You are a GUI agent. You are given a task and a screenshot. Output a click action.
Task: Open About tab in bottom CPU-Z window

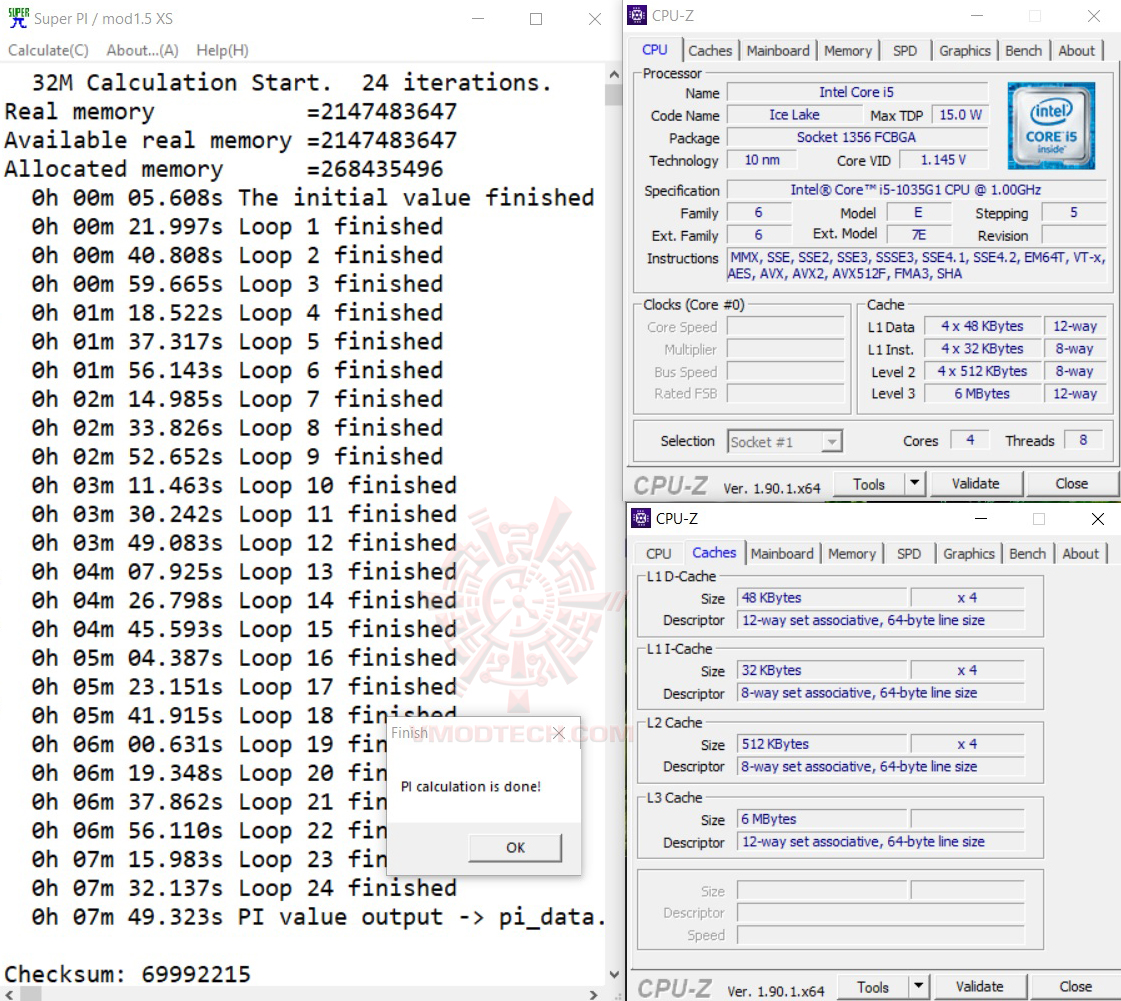tap(1080, 554)
